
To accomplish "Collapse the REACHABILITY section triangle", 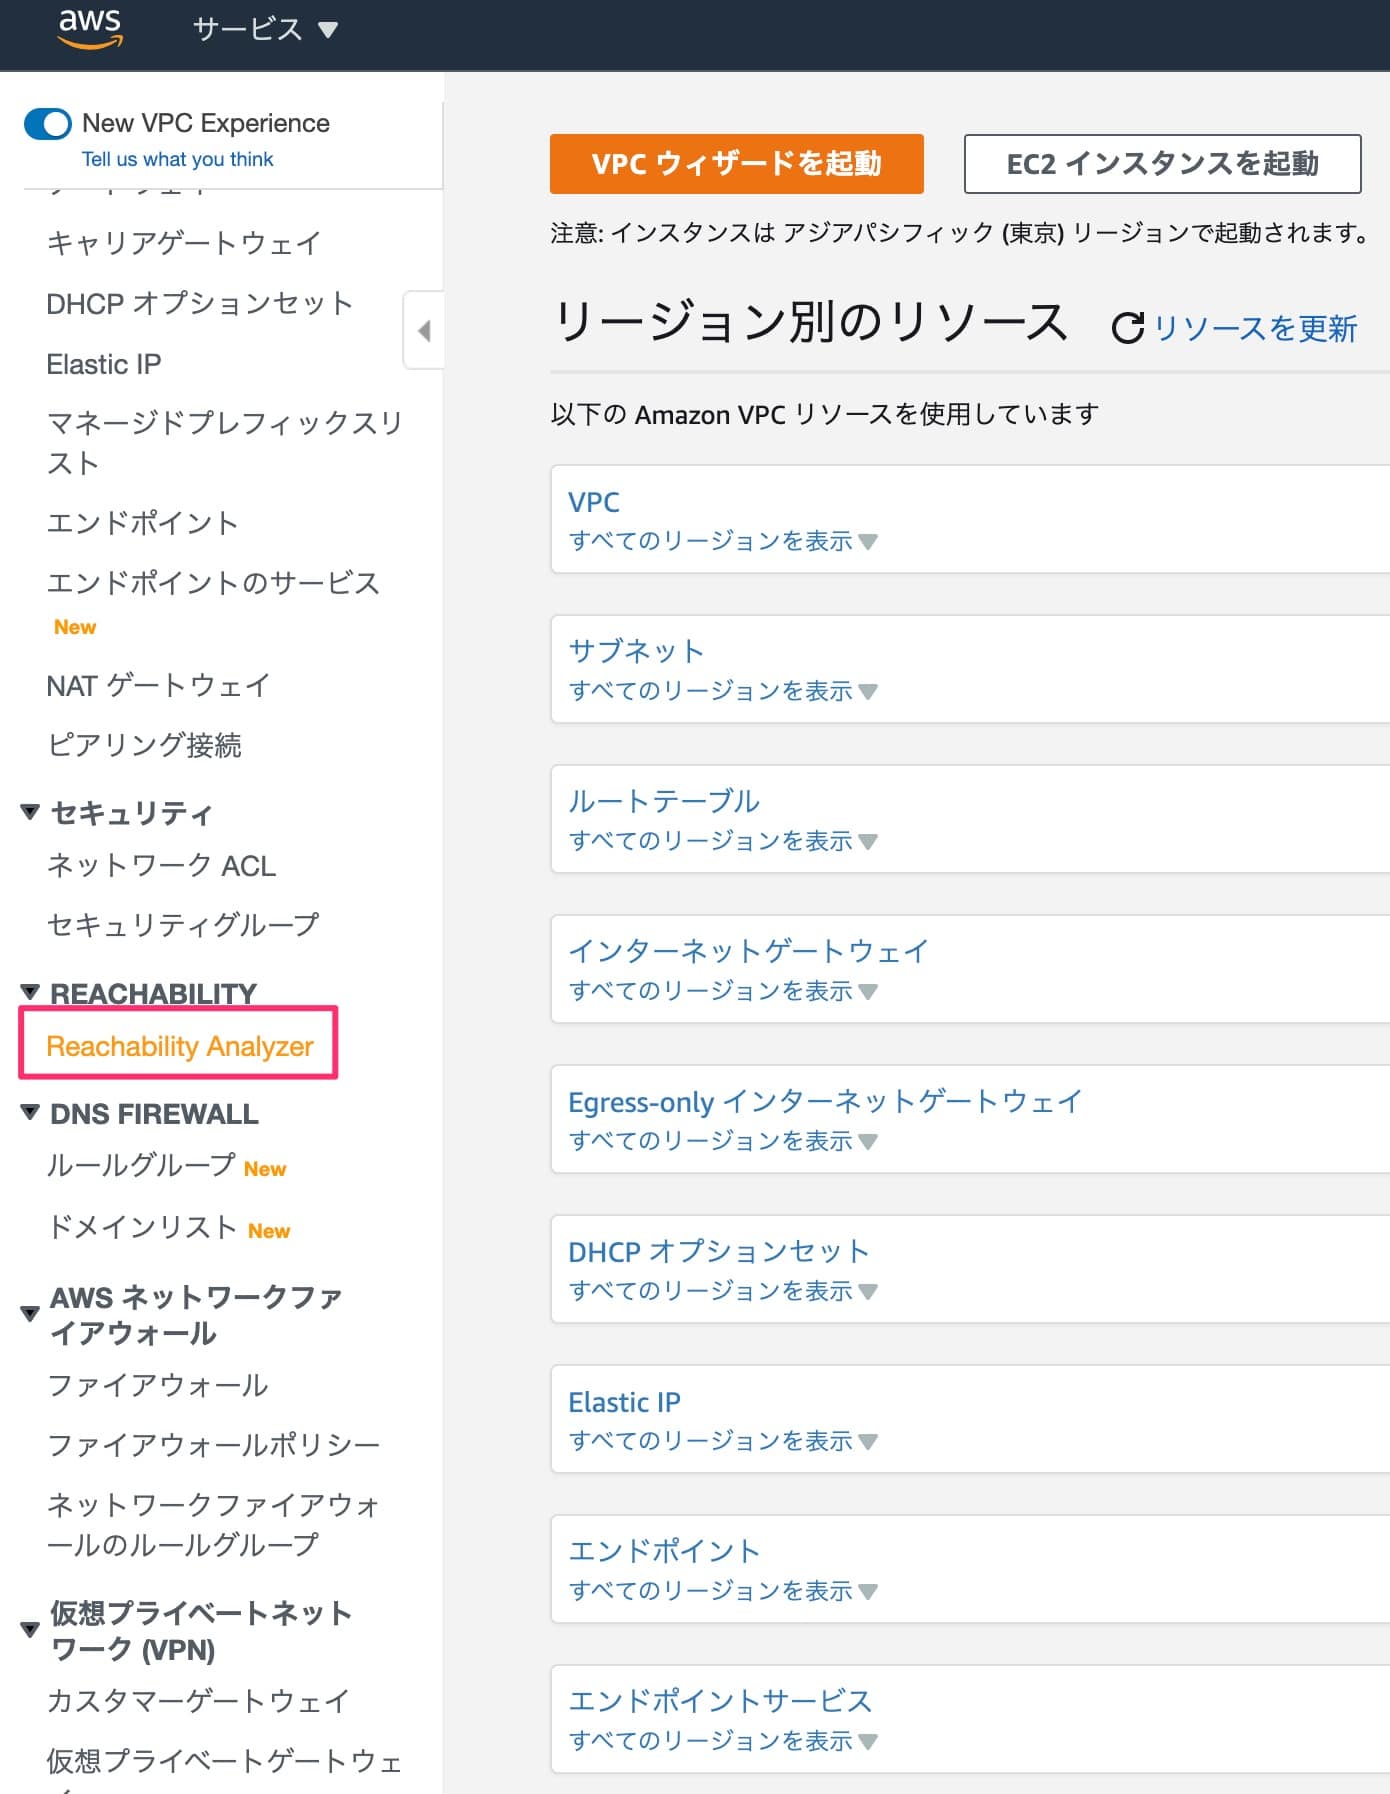I will (30, 992).
